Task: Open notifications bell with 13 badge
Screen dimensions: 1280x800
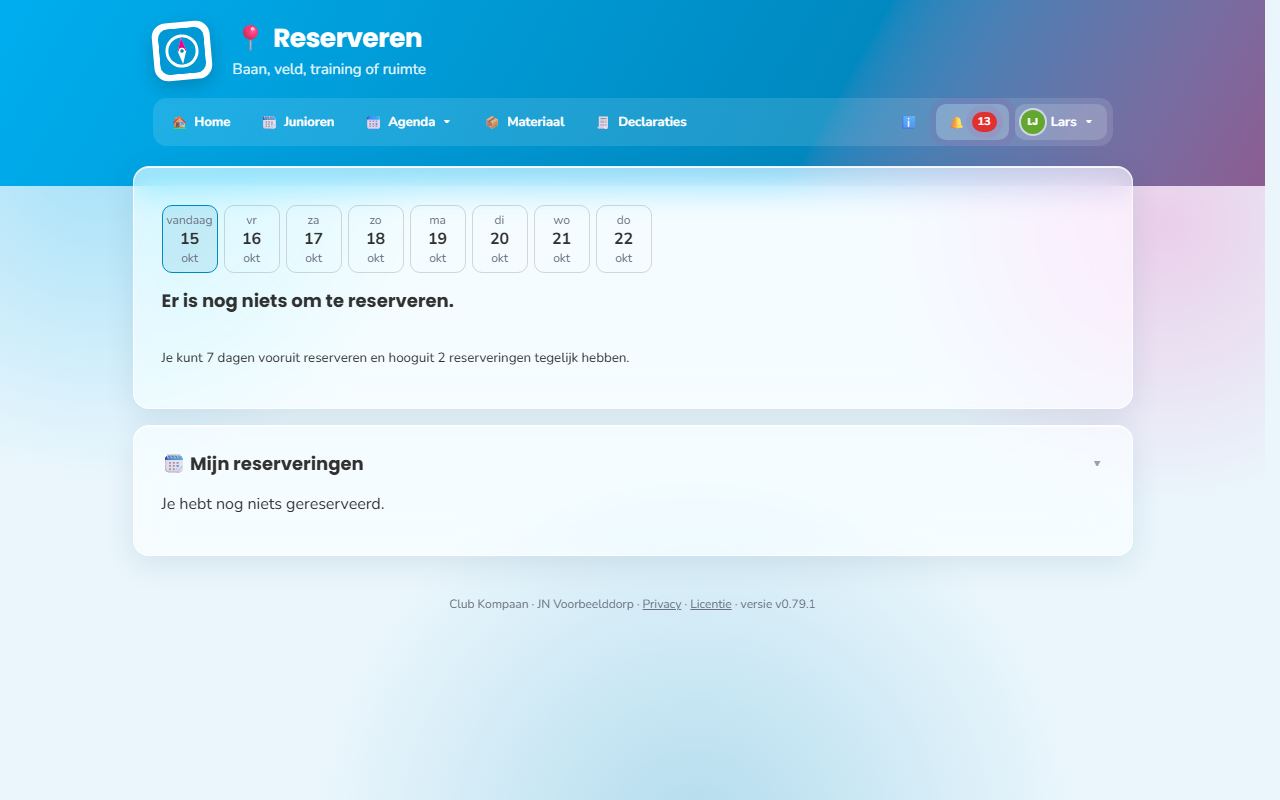Action: [972, 122]
